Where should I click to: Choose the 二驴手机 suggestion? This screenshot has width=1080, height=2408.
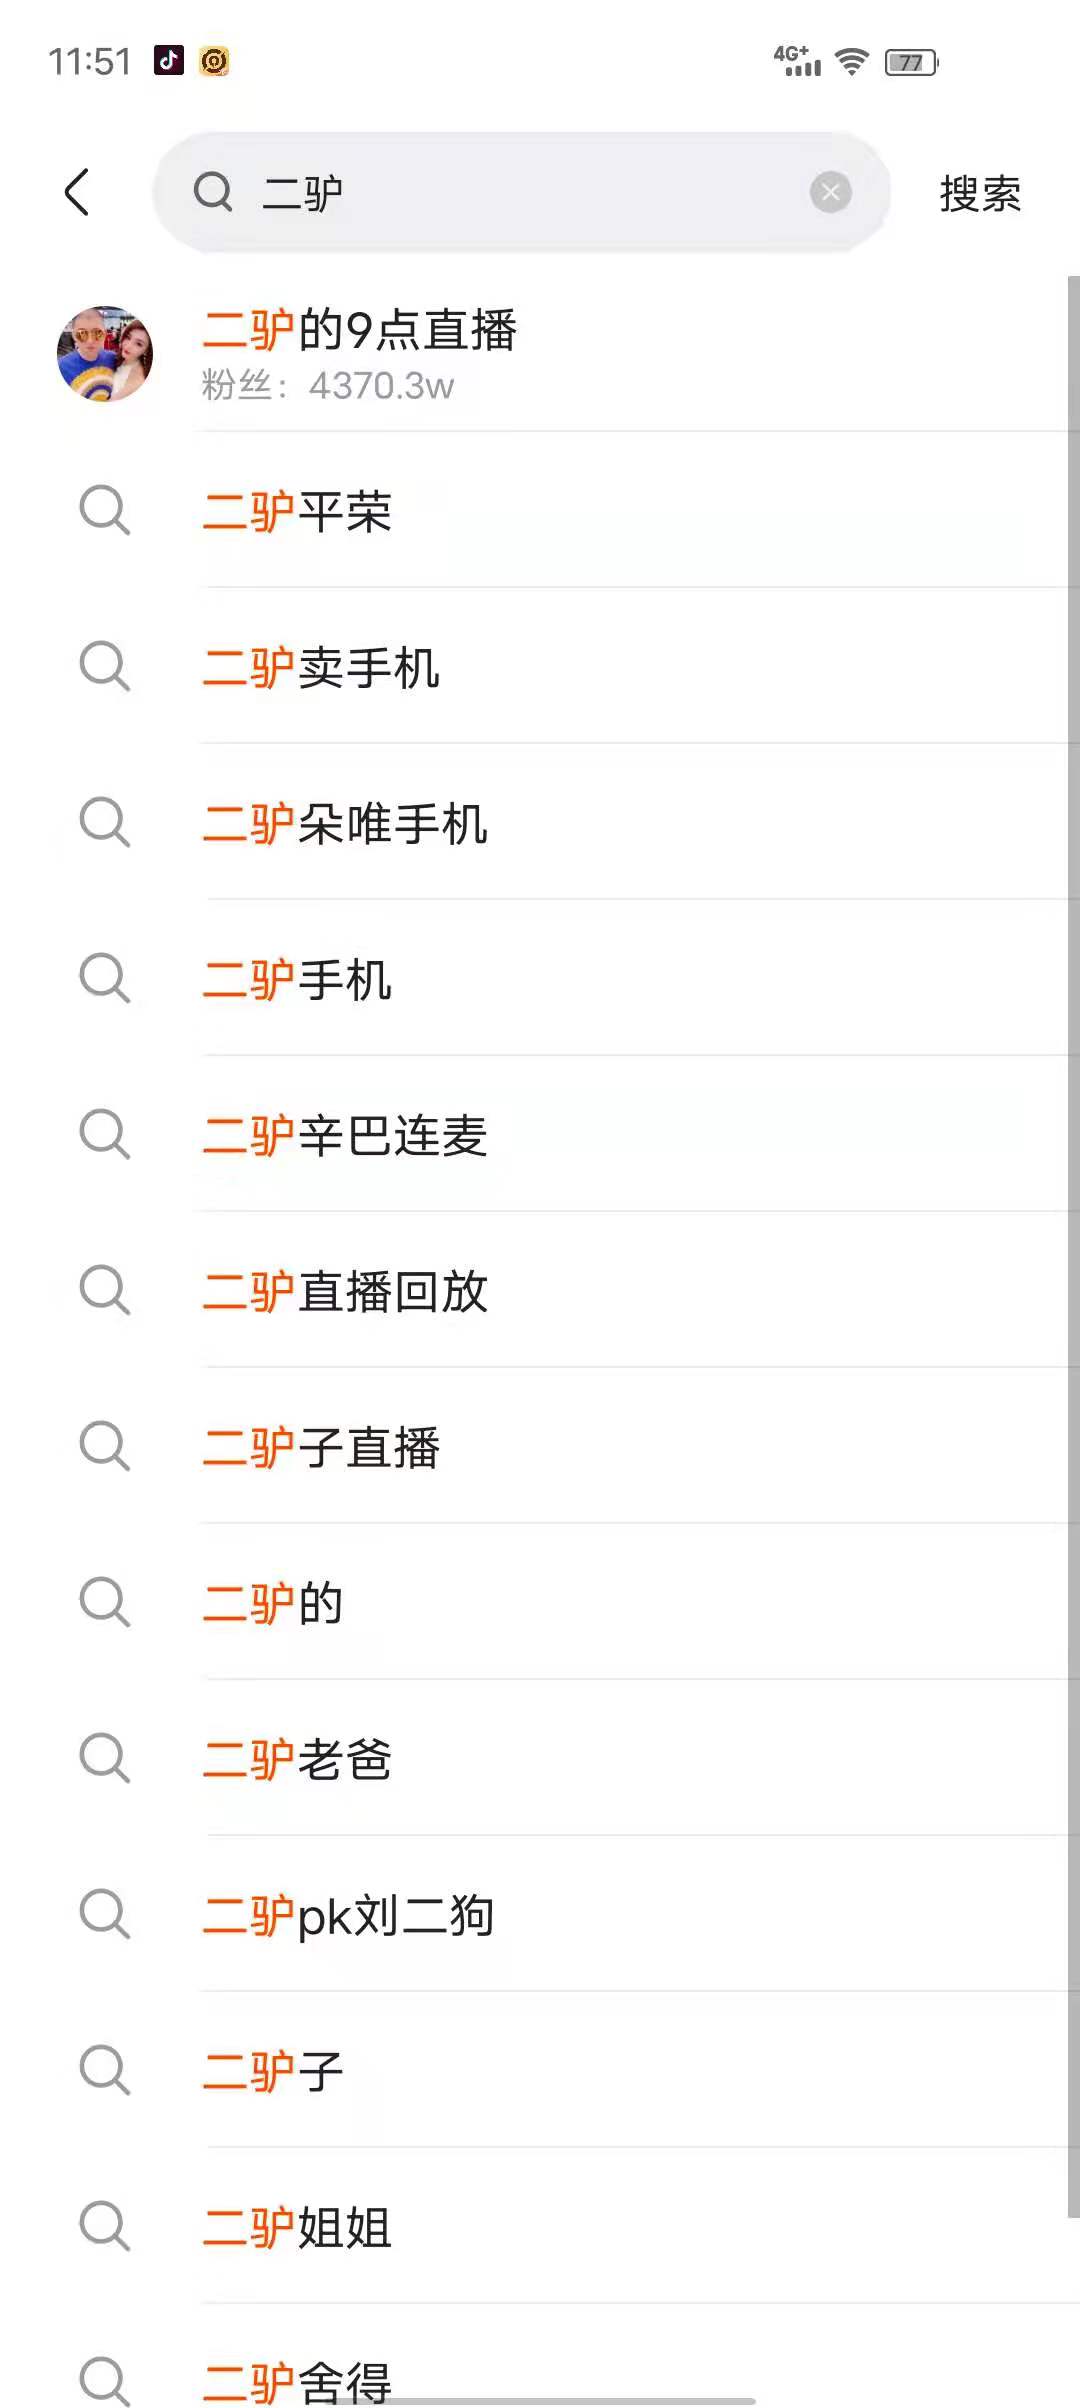[297, 980]
